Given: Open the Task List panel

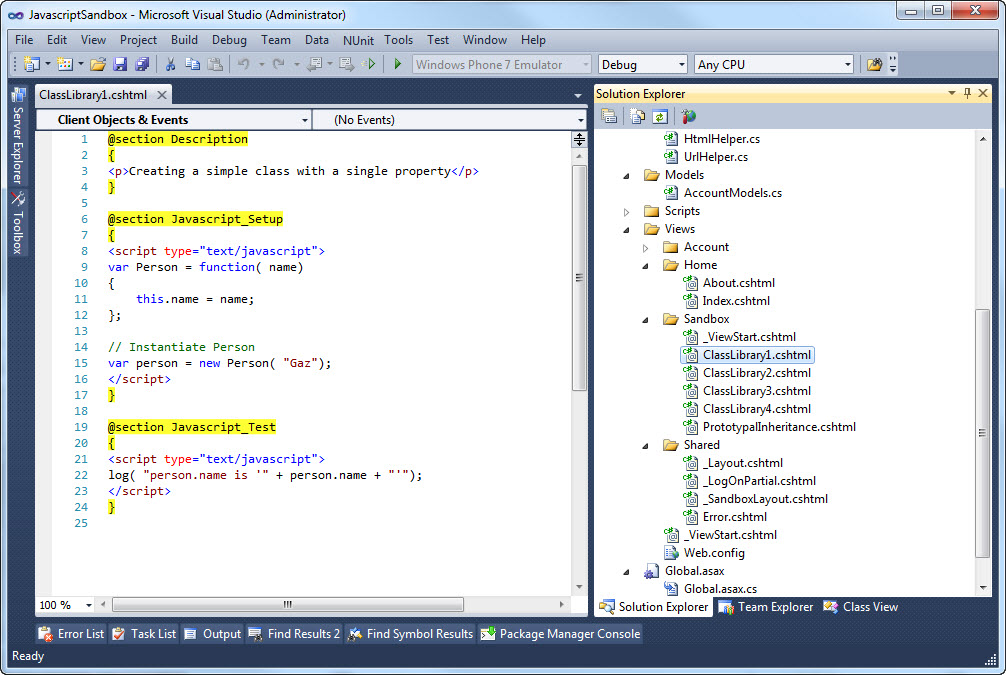Looking at the screenshot, I should (144, 634).
